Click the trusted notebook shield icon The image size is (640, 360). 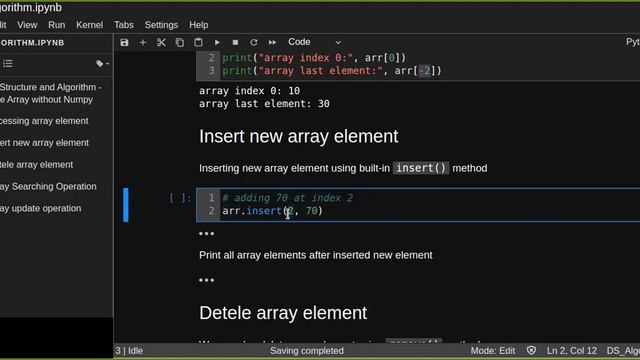coord(531,350)
